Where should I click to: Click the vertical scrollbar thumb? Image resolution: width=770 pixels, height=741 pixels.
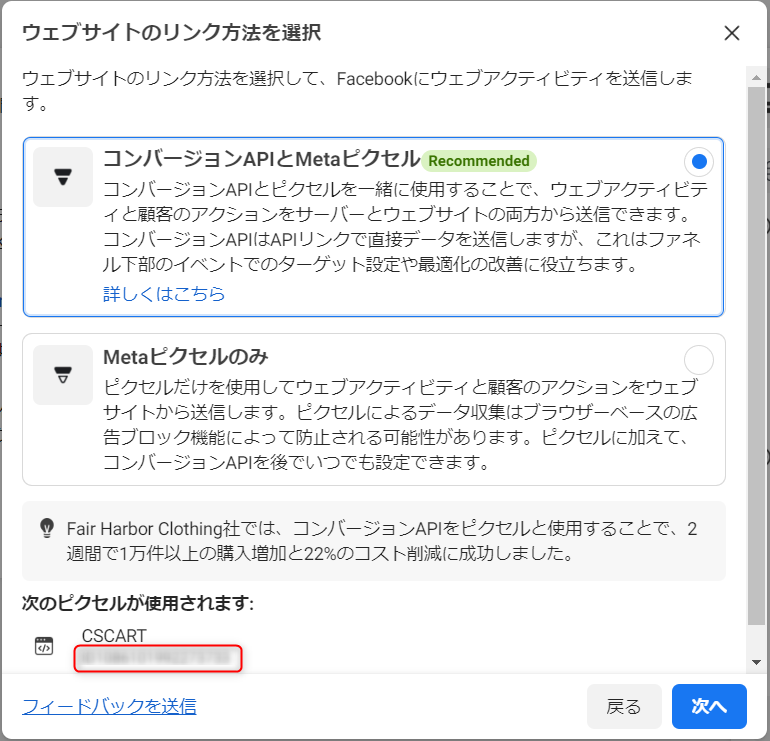click(x=757, y=350)
